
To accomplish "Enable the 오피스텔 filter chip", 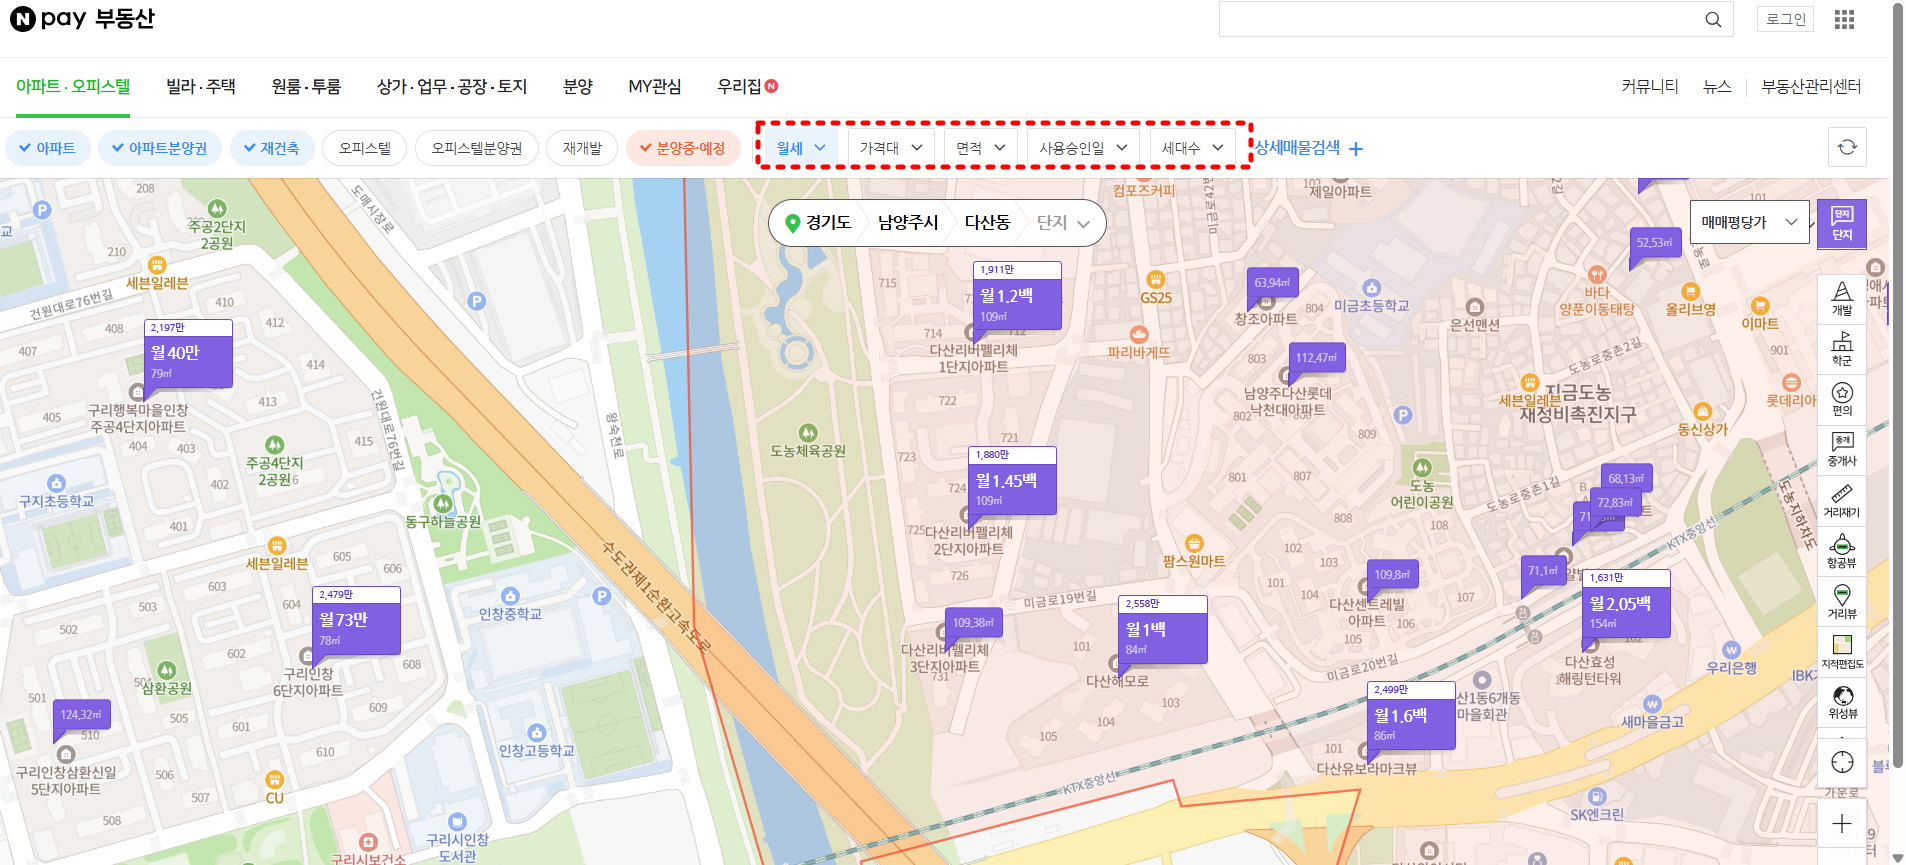I will coord(364,148).
